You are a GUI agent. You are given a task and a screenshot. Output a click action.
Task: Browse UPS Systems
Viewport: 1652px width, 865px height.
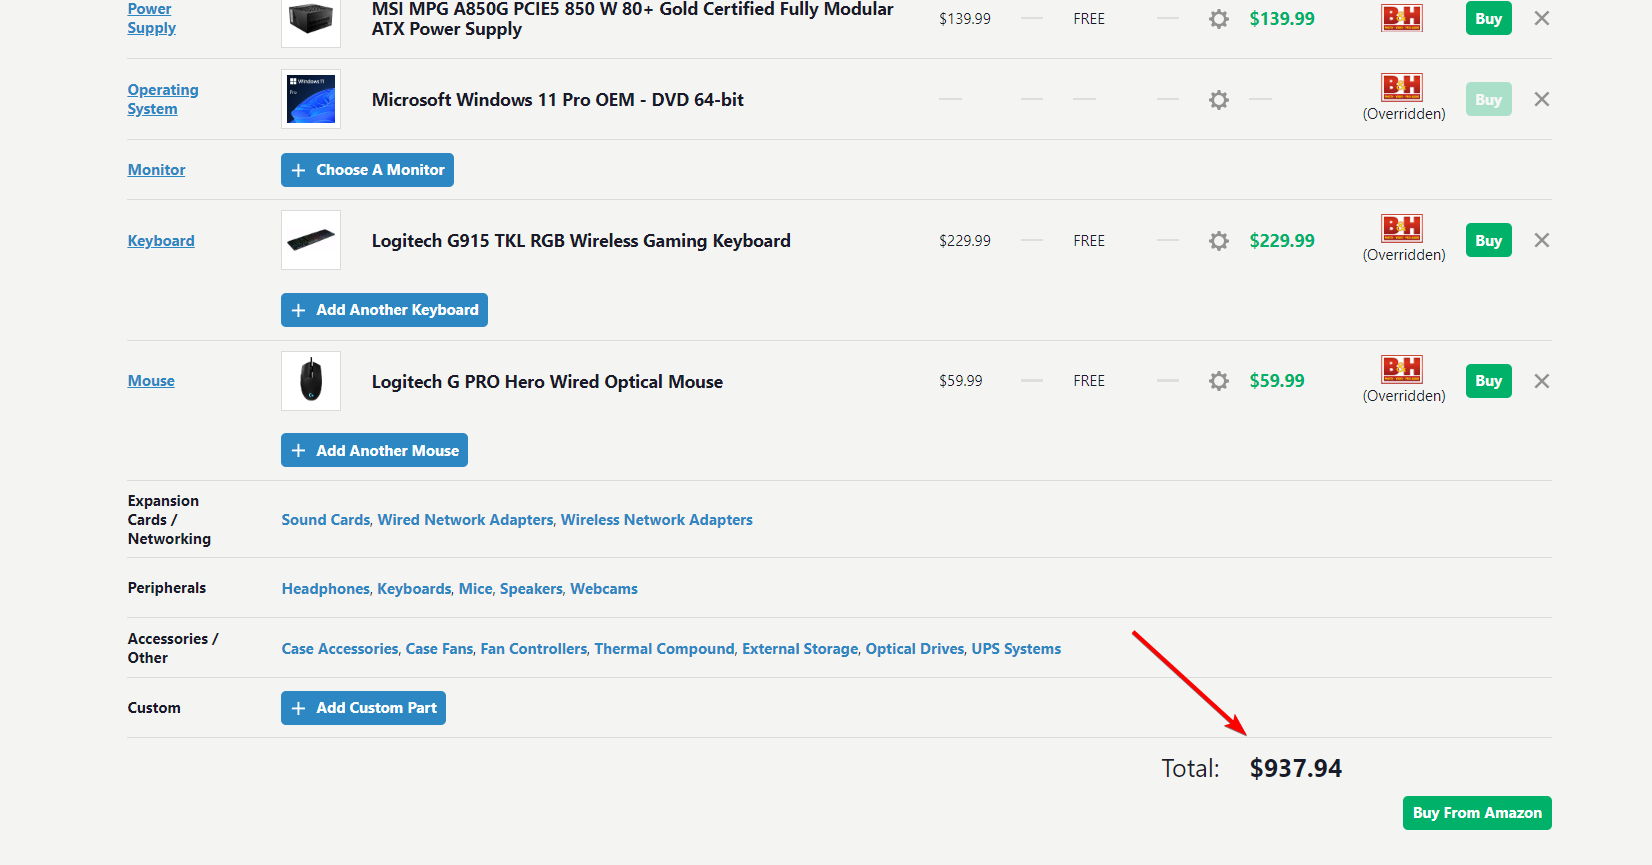(1016, 649)
